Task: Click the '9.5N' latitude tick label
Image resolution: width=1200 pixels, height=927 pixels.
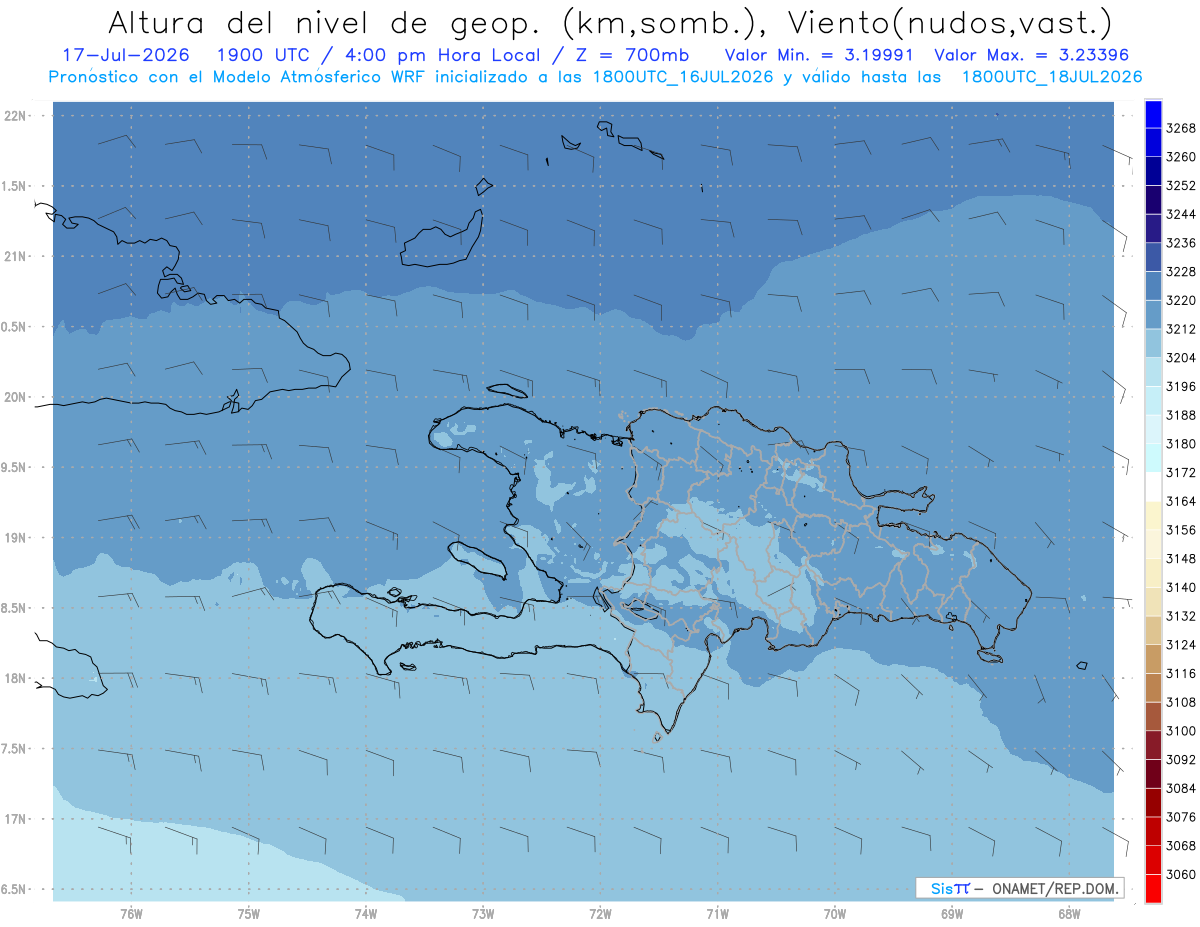Action: point(13,467)
